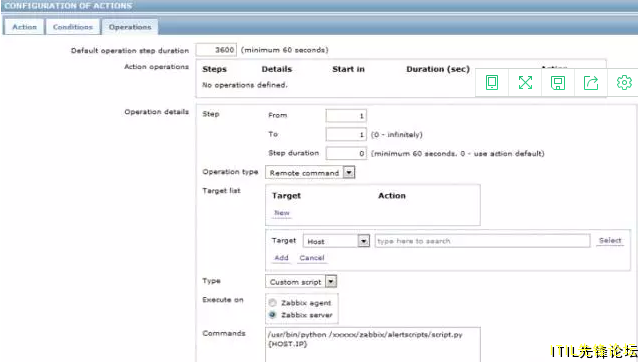This screenshot has height=362, width=638.
Task: Click the 'Execute on' label
Action: tap(223, 300)
